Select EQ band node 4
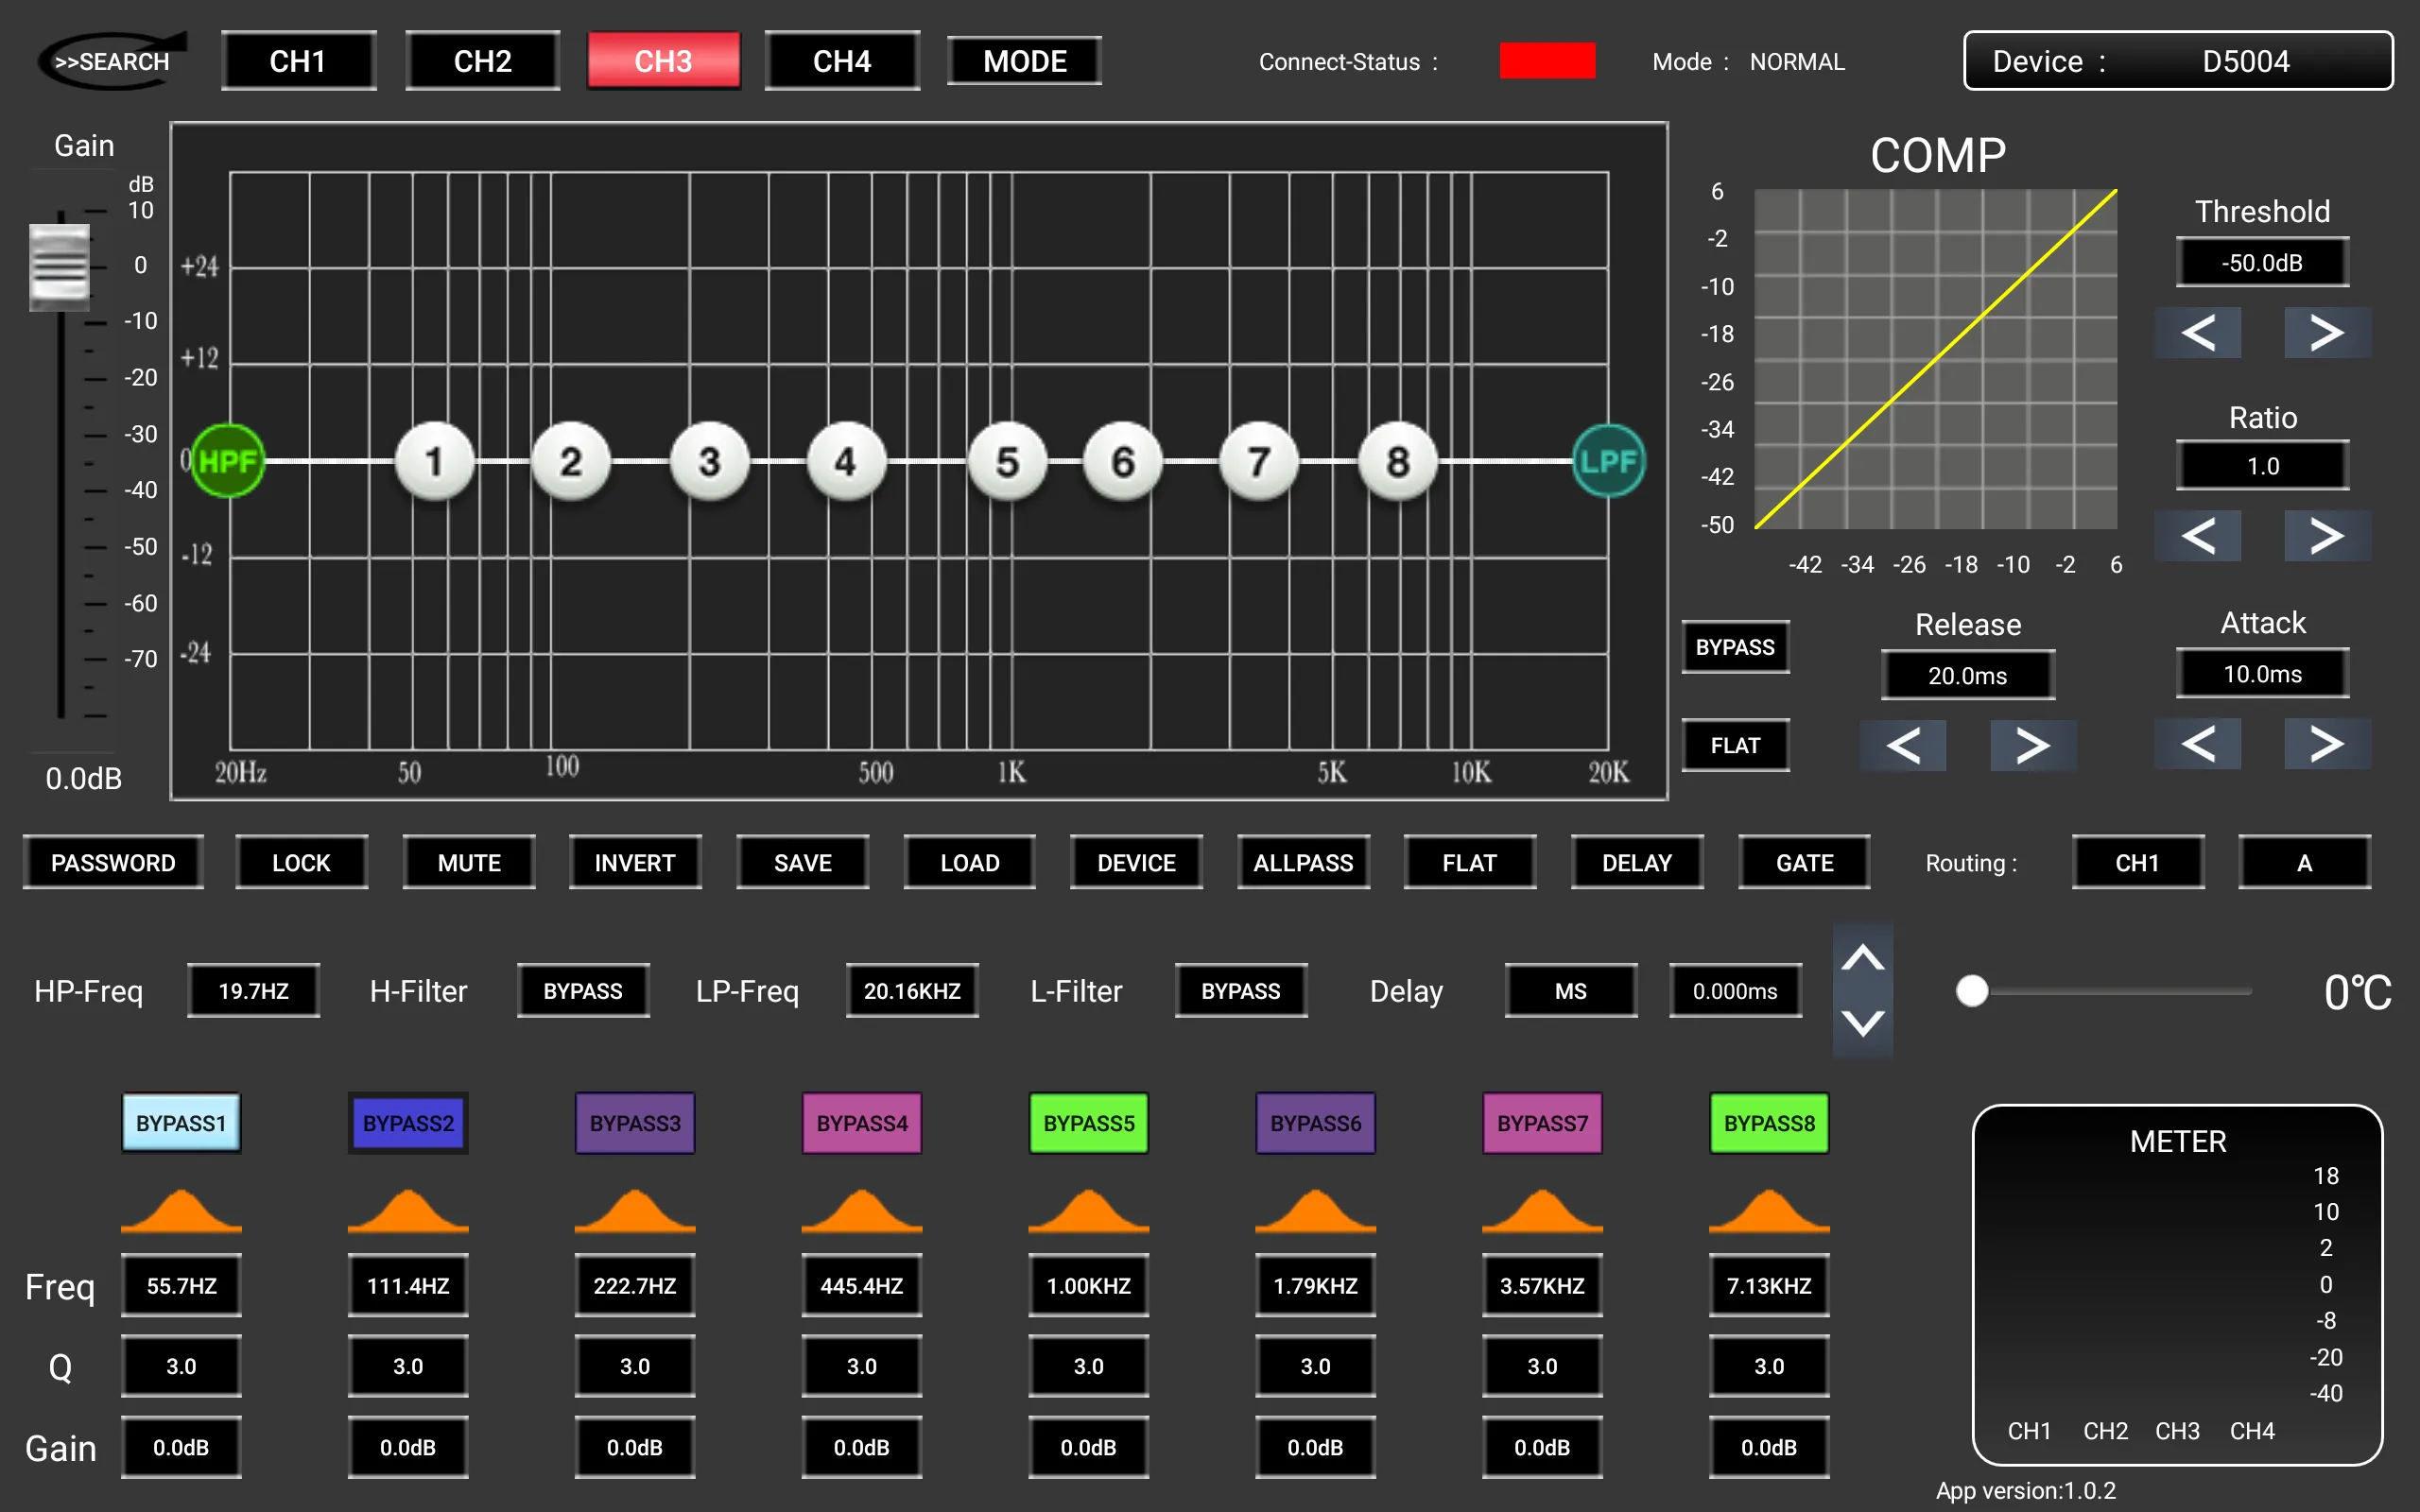 tap(846, 462)
